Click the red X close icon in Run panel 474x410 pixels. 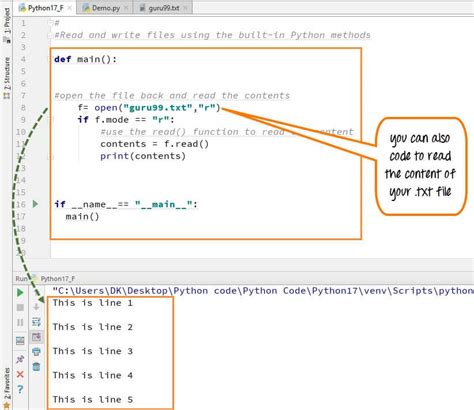click(20, 374)
